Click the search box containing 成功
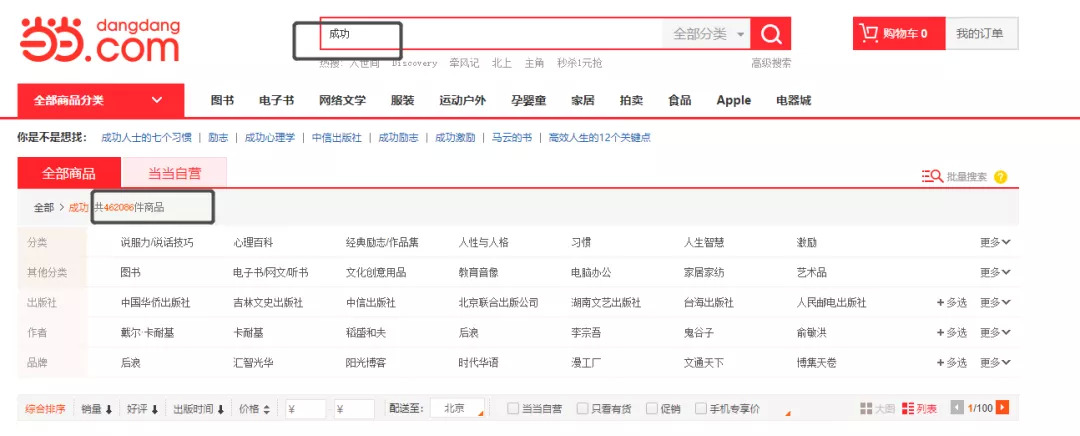 click(490, 34)
